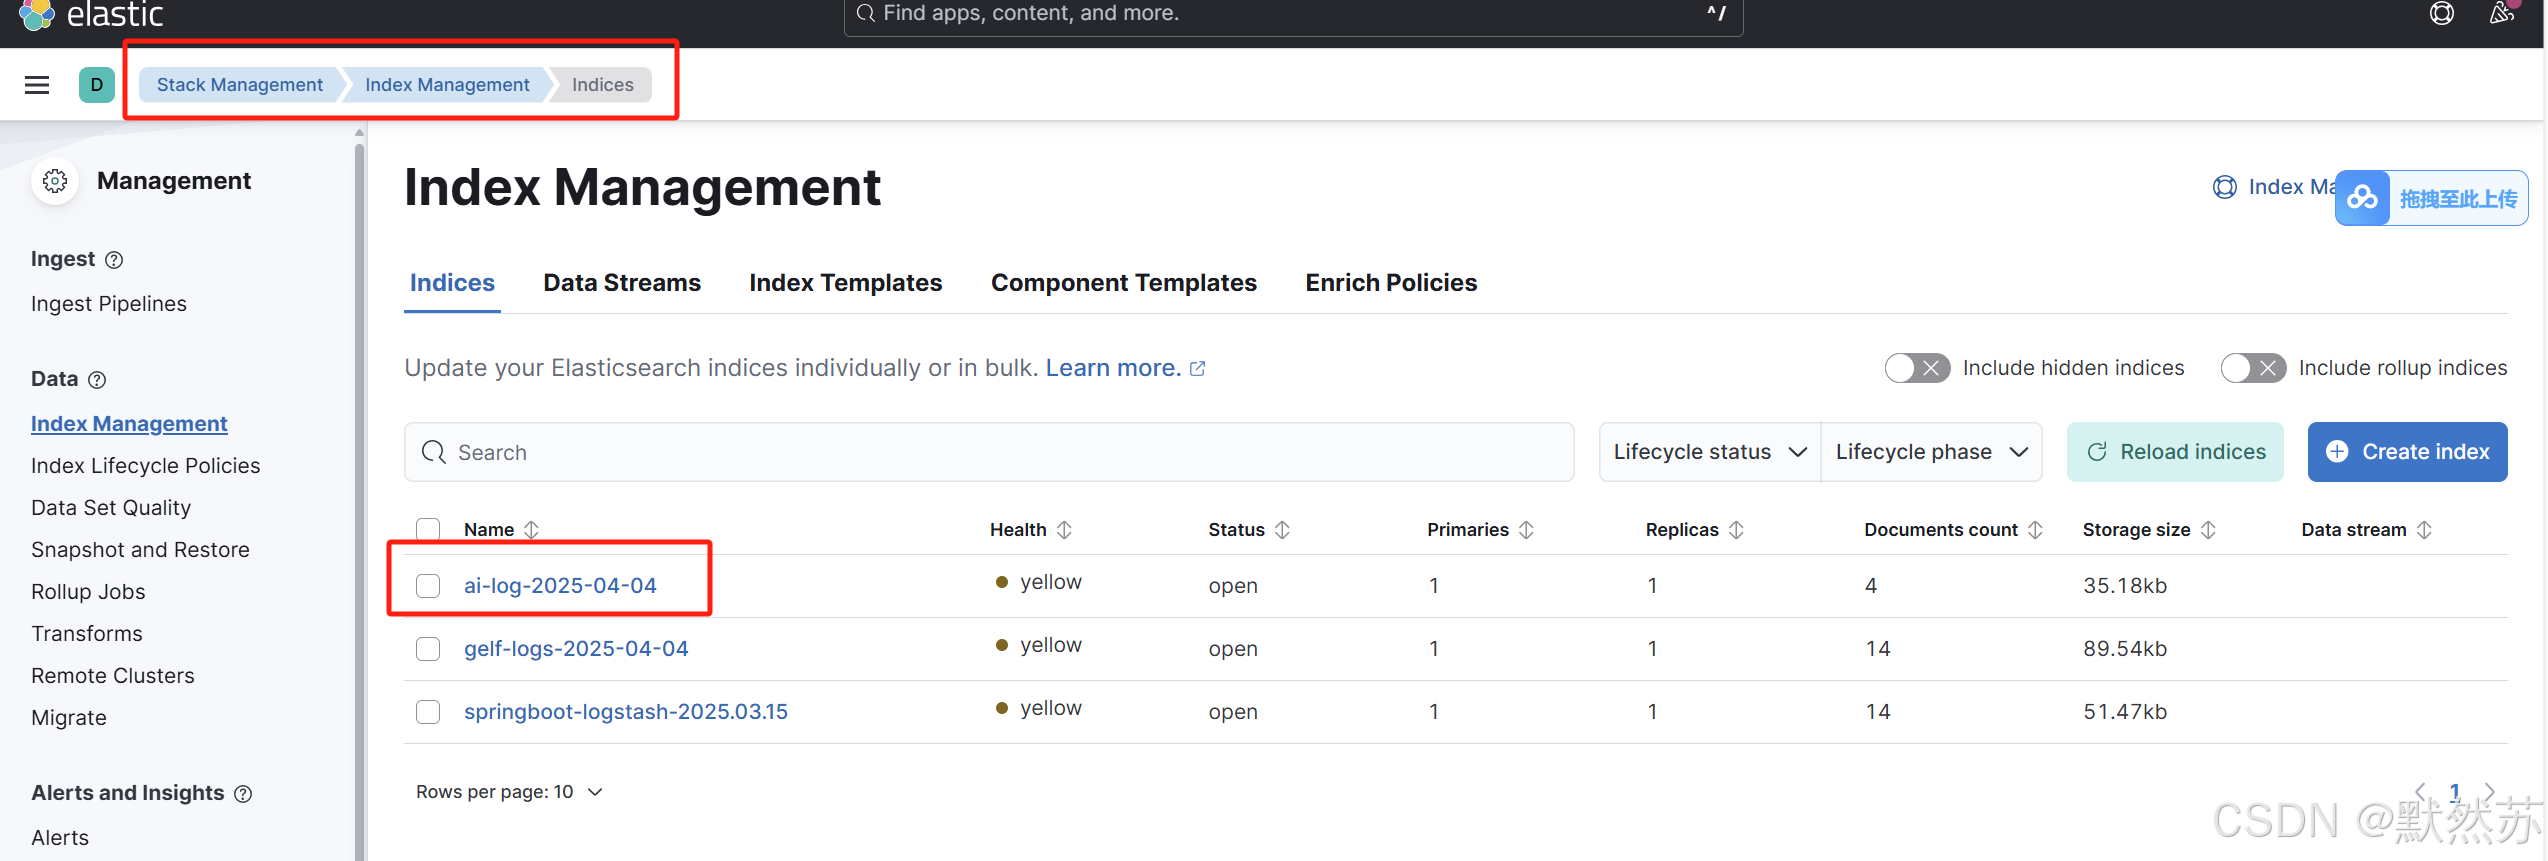Switch to the Data Streams tab
Viewport: 2548px width, 861px height.
(x=622, y=283)
